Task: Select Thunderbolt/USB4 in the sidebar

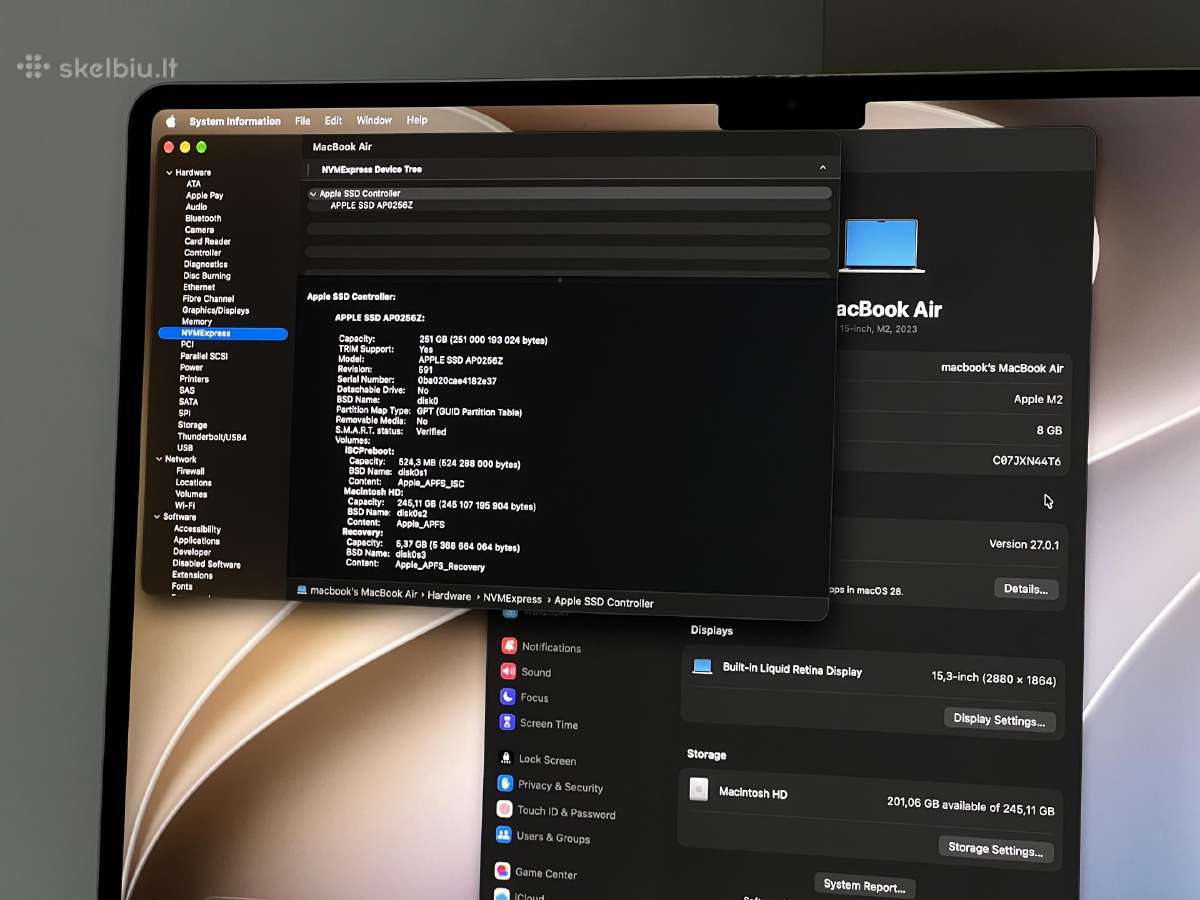Action: click(212, 437)
